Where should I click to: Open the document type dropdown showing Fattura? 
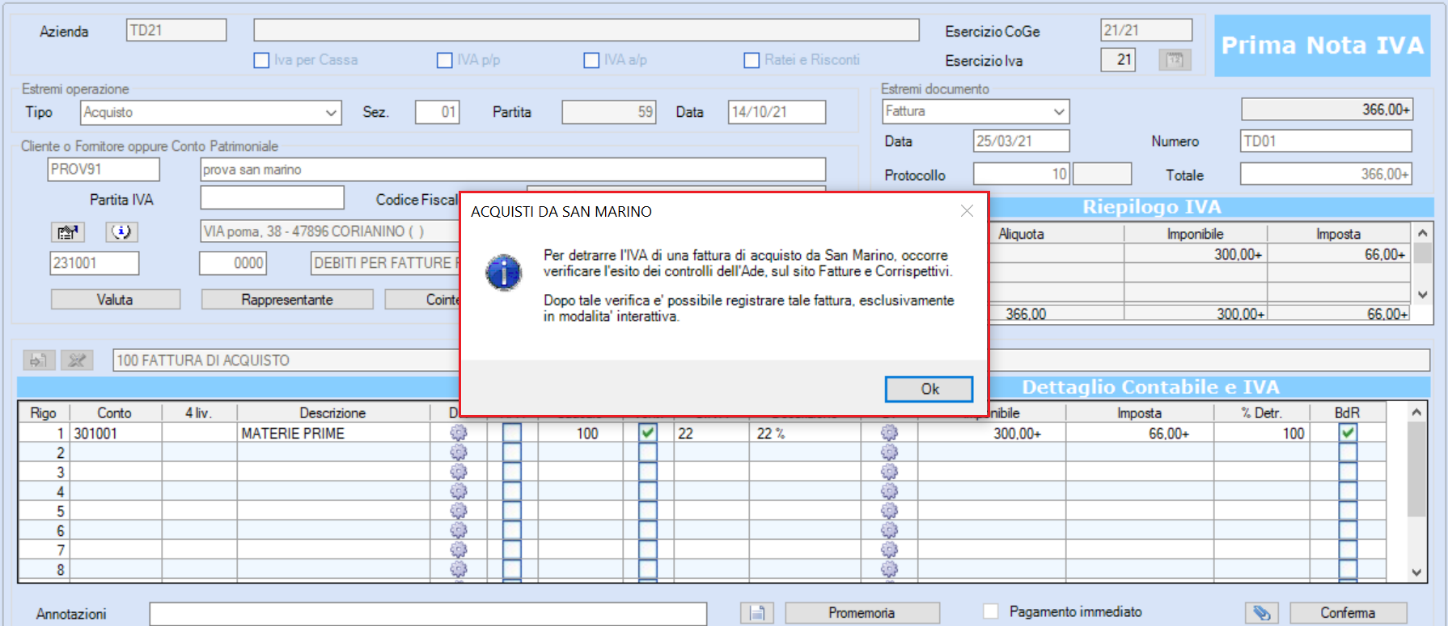[975, 111]
